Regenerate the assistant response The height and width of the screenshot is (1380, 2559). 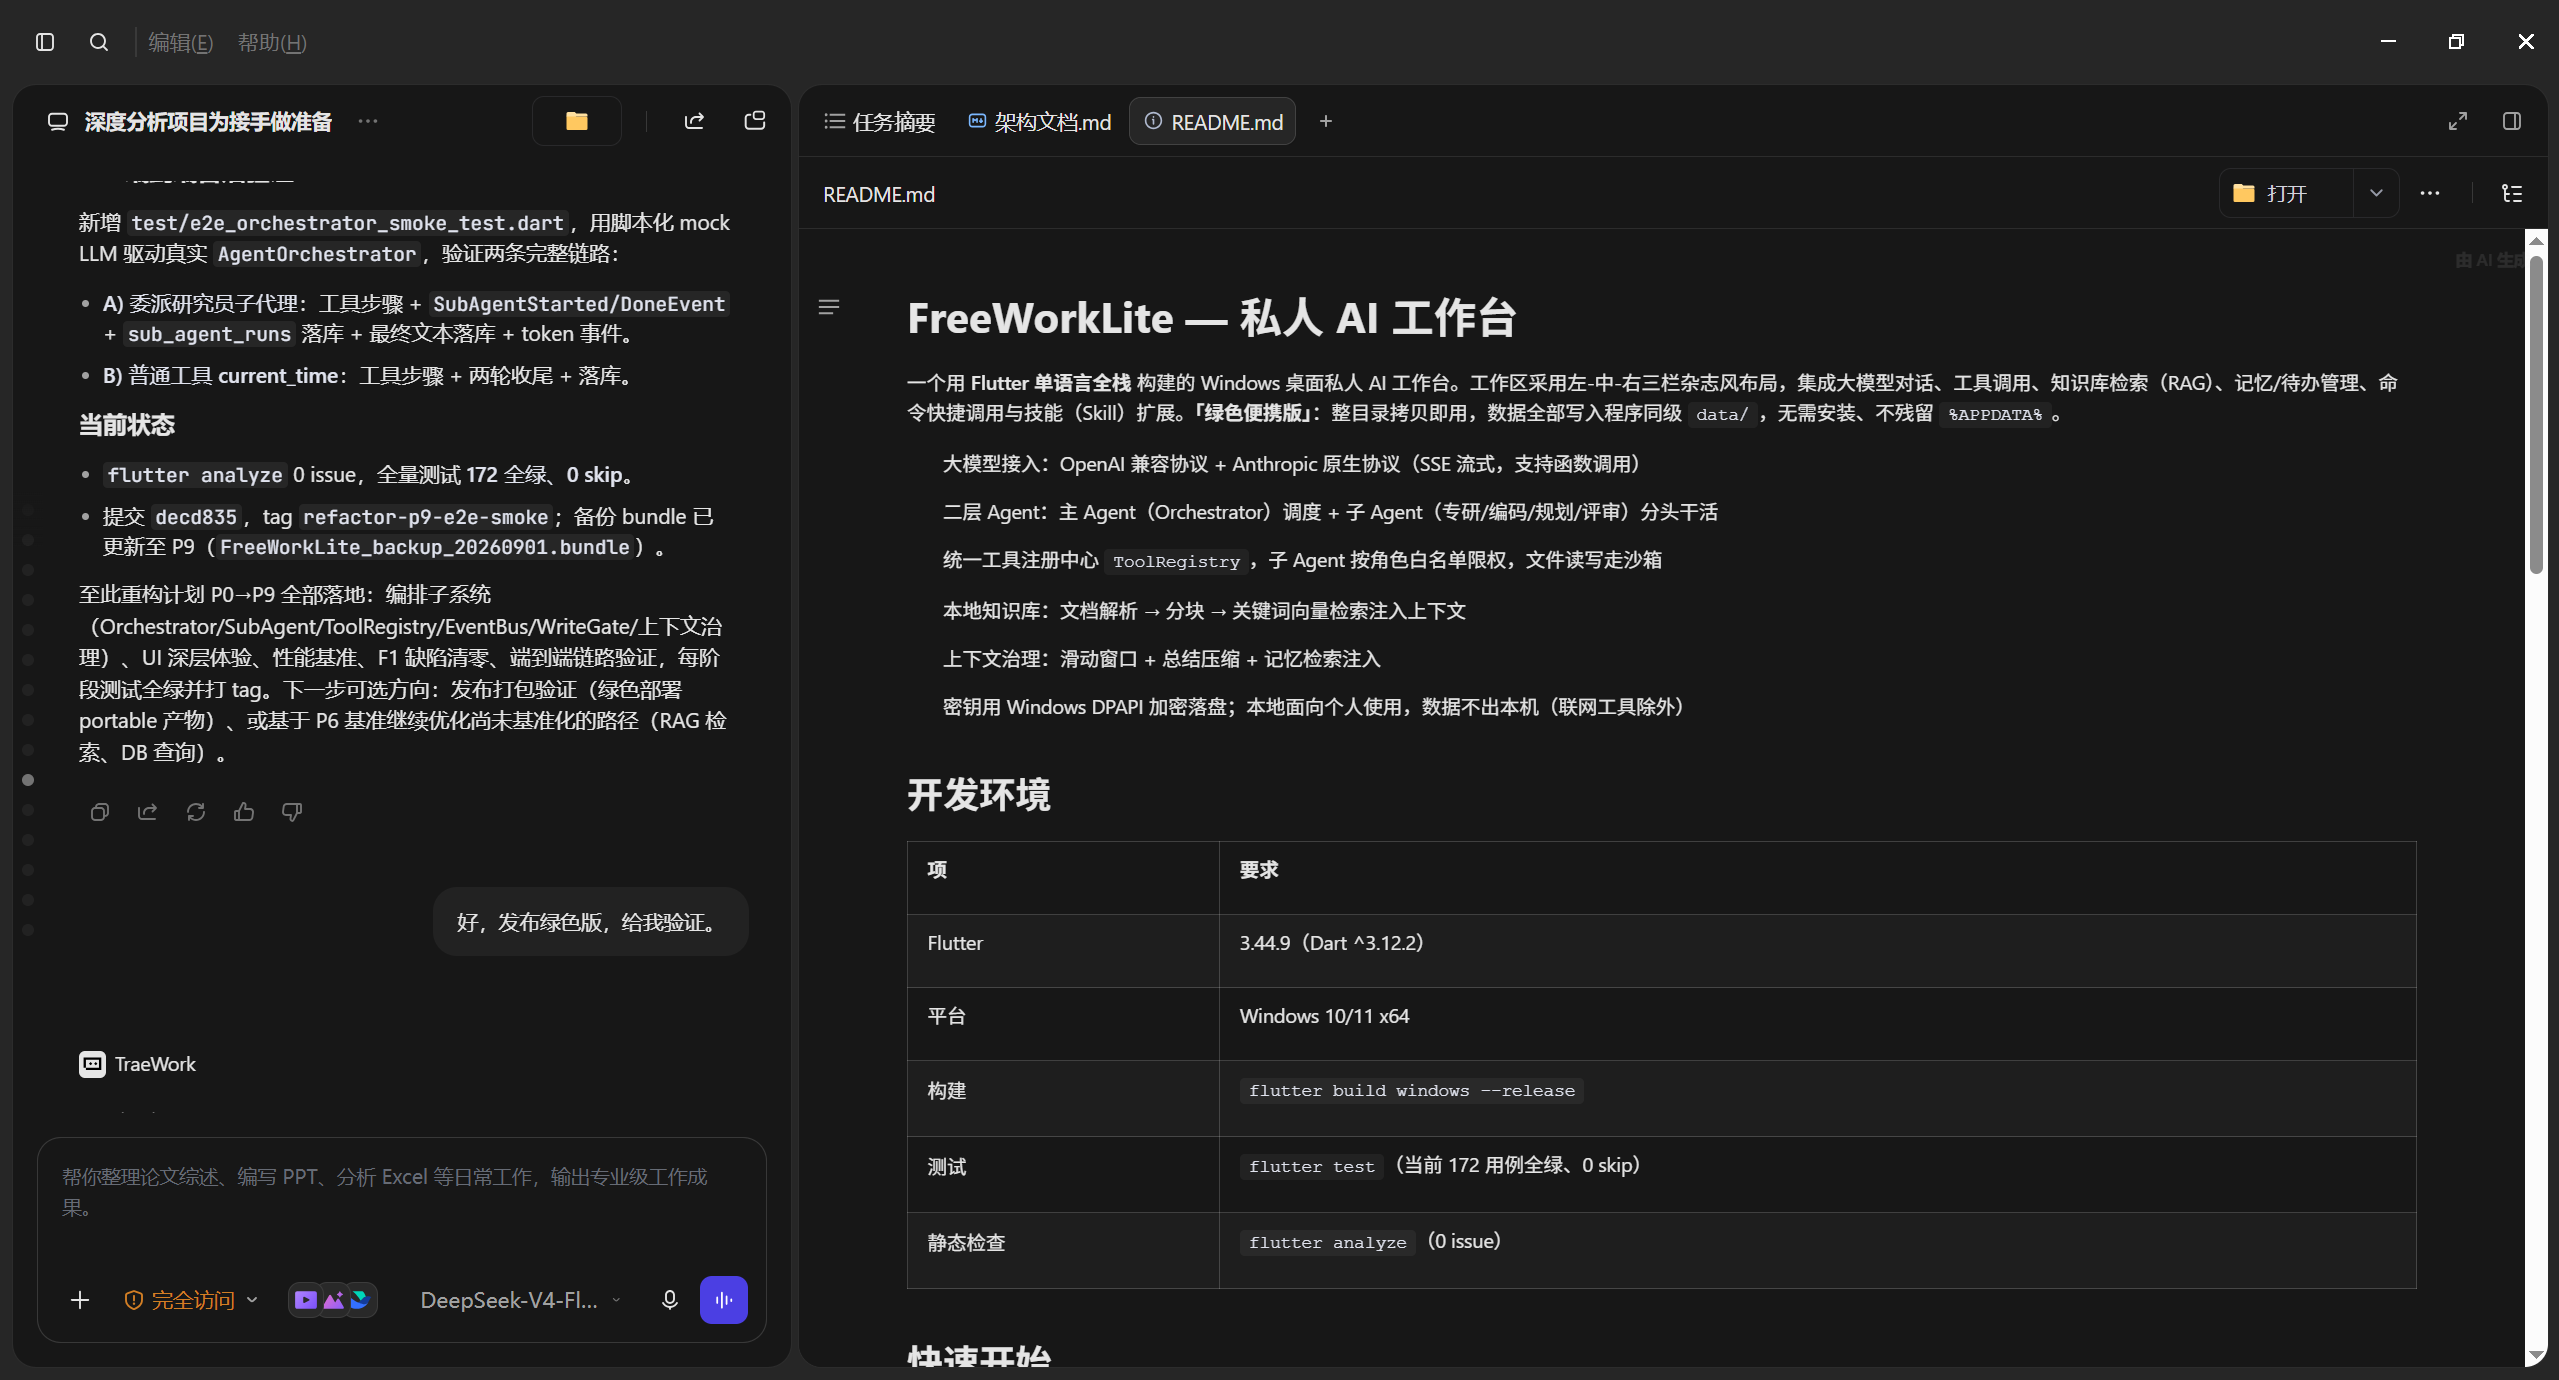pos(196,812)
